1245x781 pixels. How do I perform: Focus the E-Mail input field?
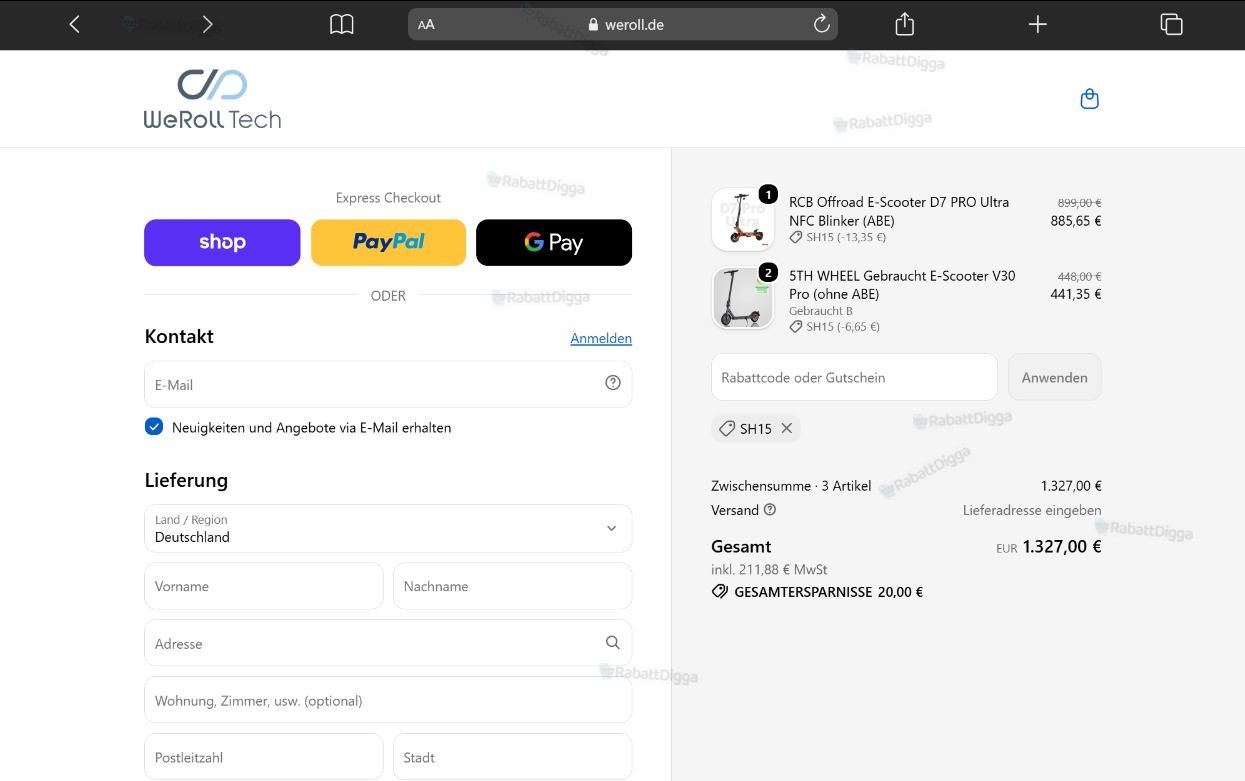coord(388,384)
